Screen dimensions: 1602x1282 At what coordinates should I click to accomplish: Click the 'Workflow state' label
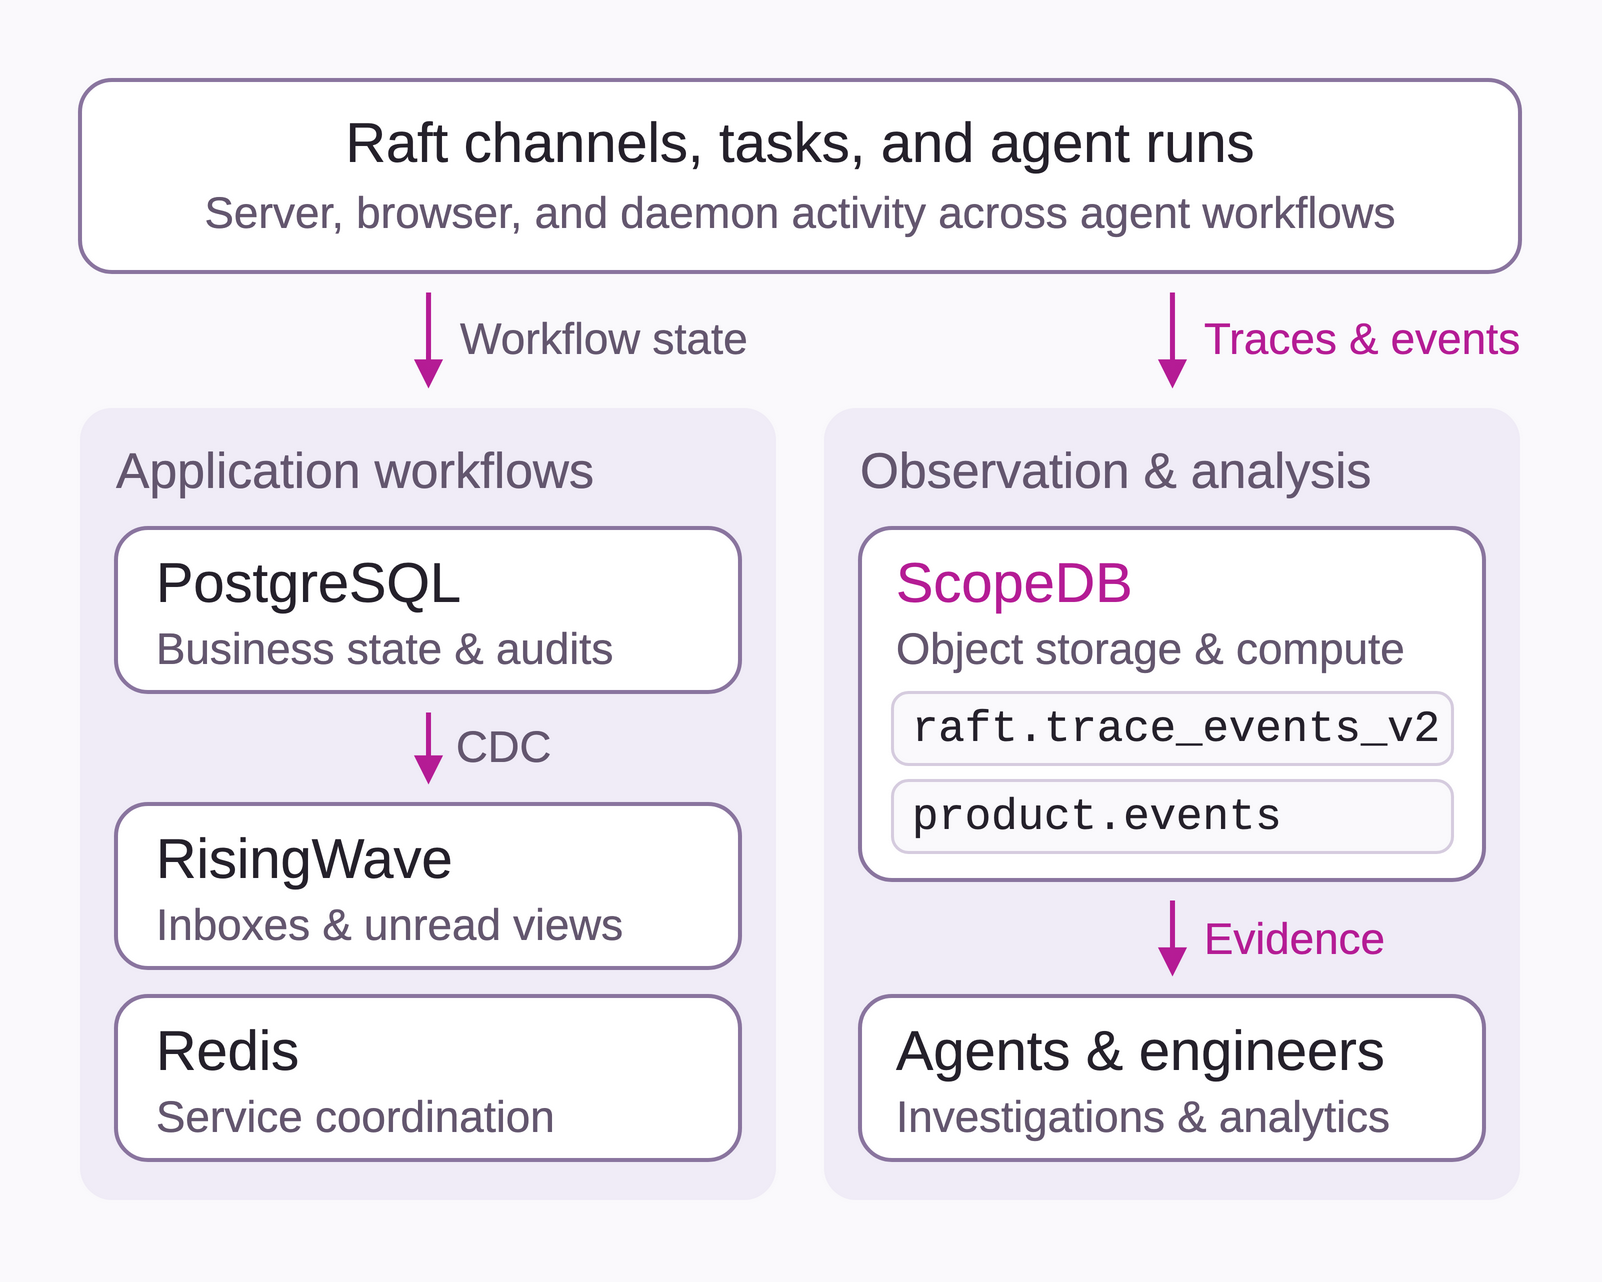click(x=603, y=339)
